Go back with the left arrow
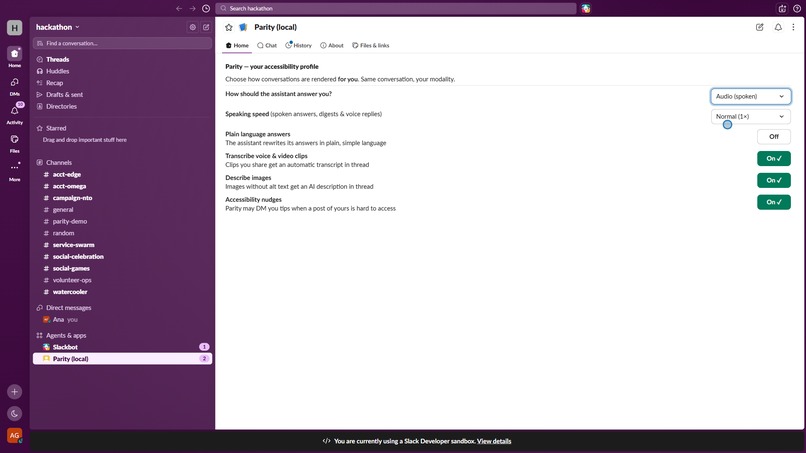The height and width of the screenshot is (453, 806). pyautogui.click(x=179, y=8)
